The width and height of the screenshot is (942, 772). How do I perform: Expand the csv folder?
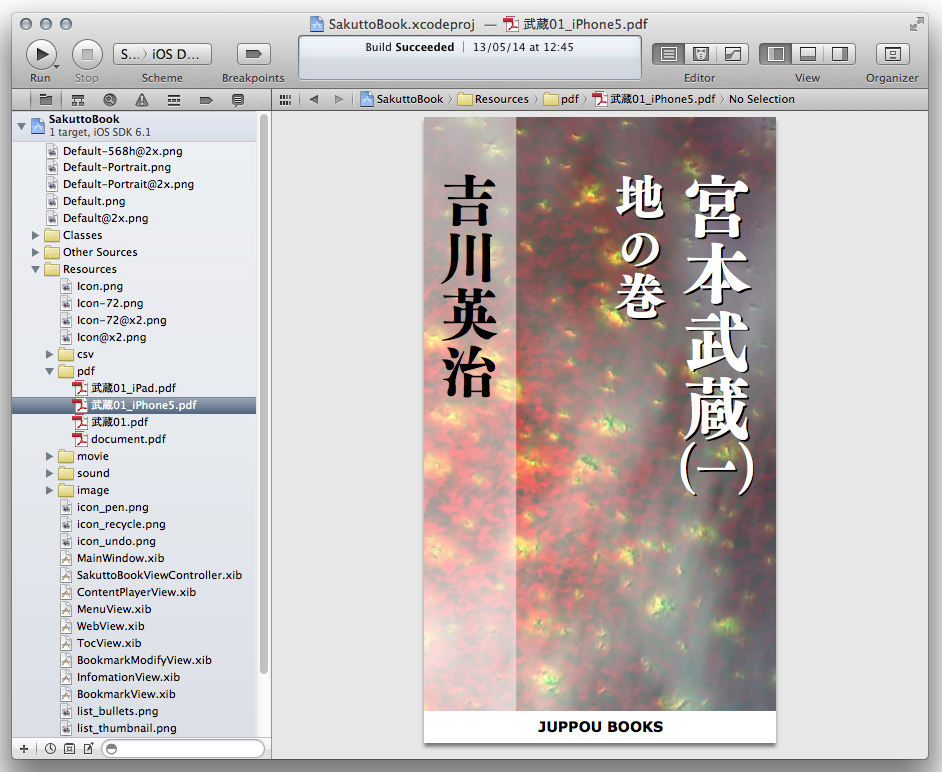[x=49, y=354]
